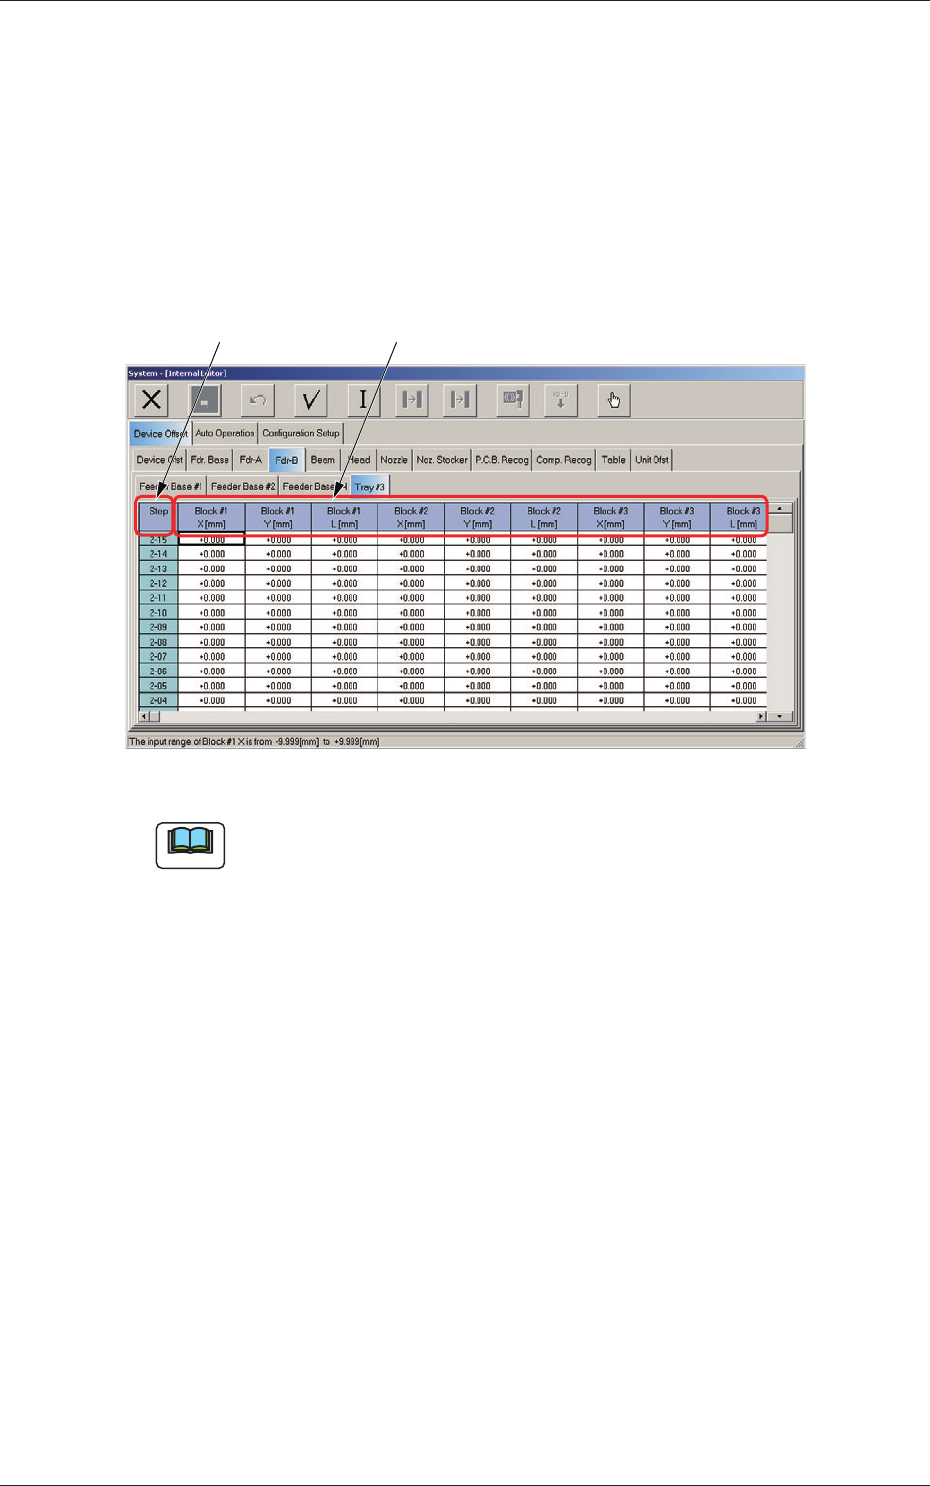Click Block #2 X cell in row 2-09
The image size is (930, 1486).
[x=411, y=628]
